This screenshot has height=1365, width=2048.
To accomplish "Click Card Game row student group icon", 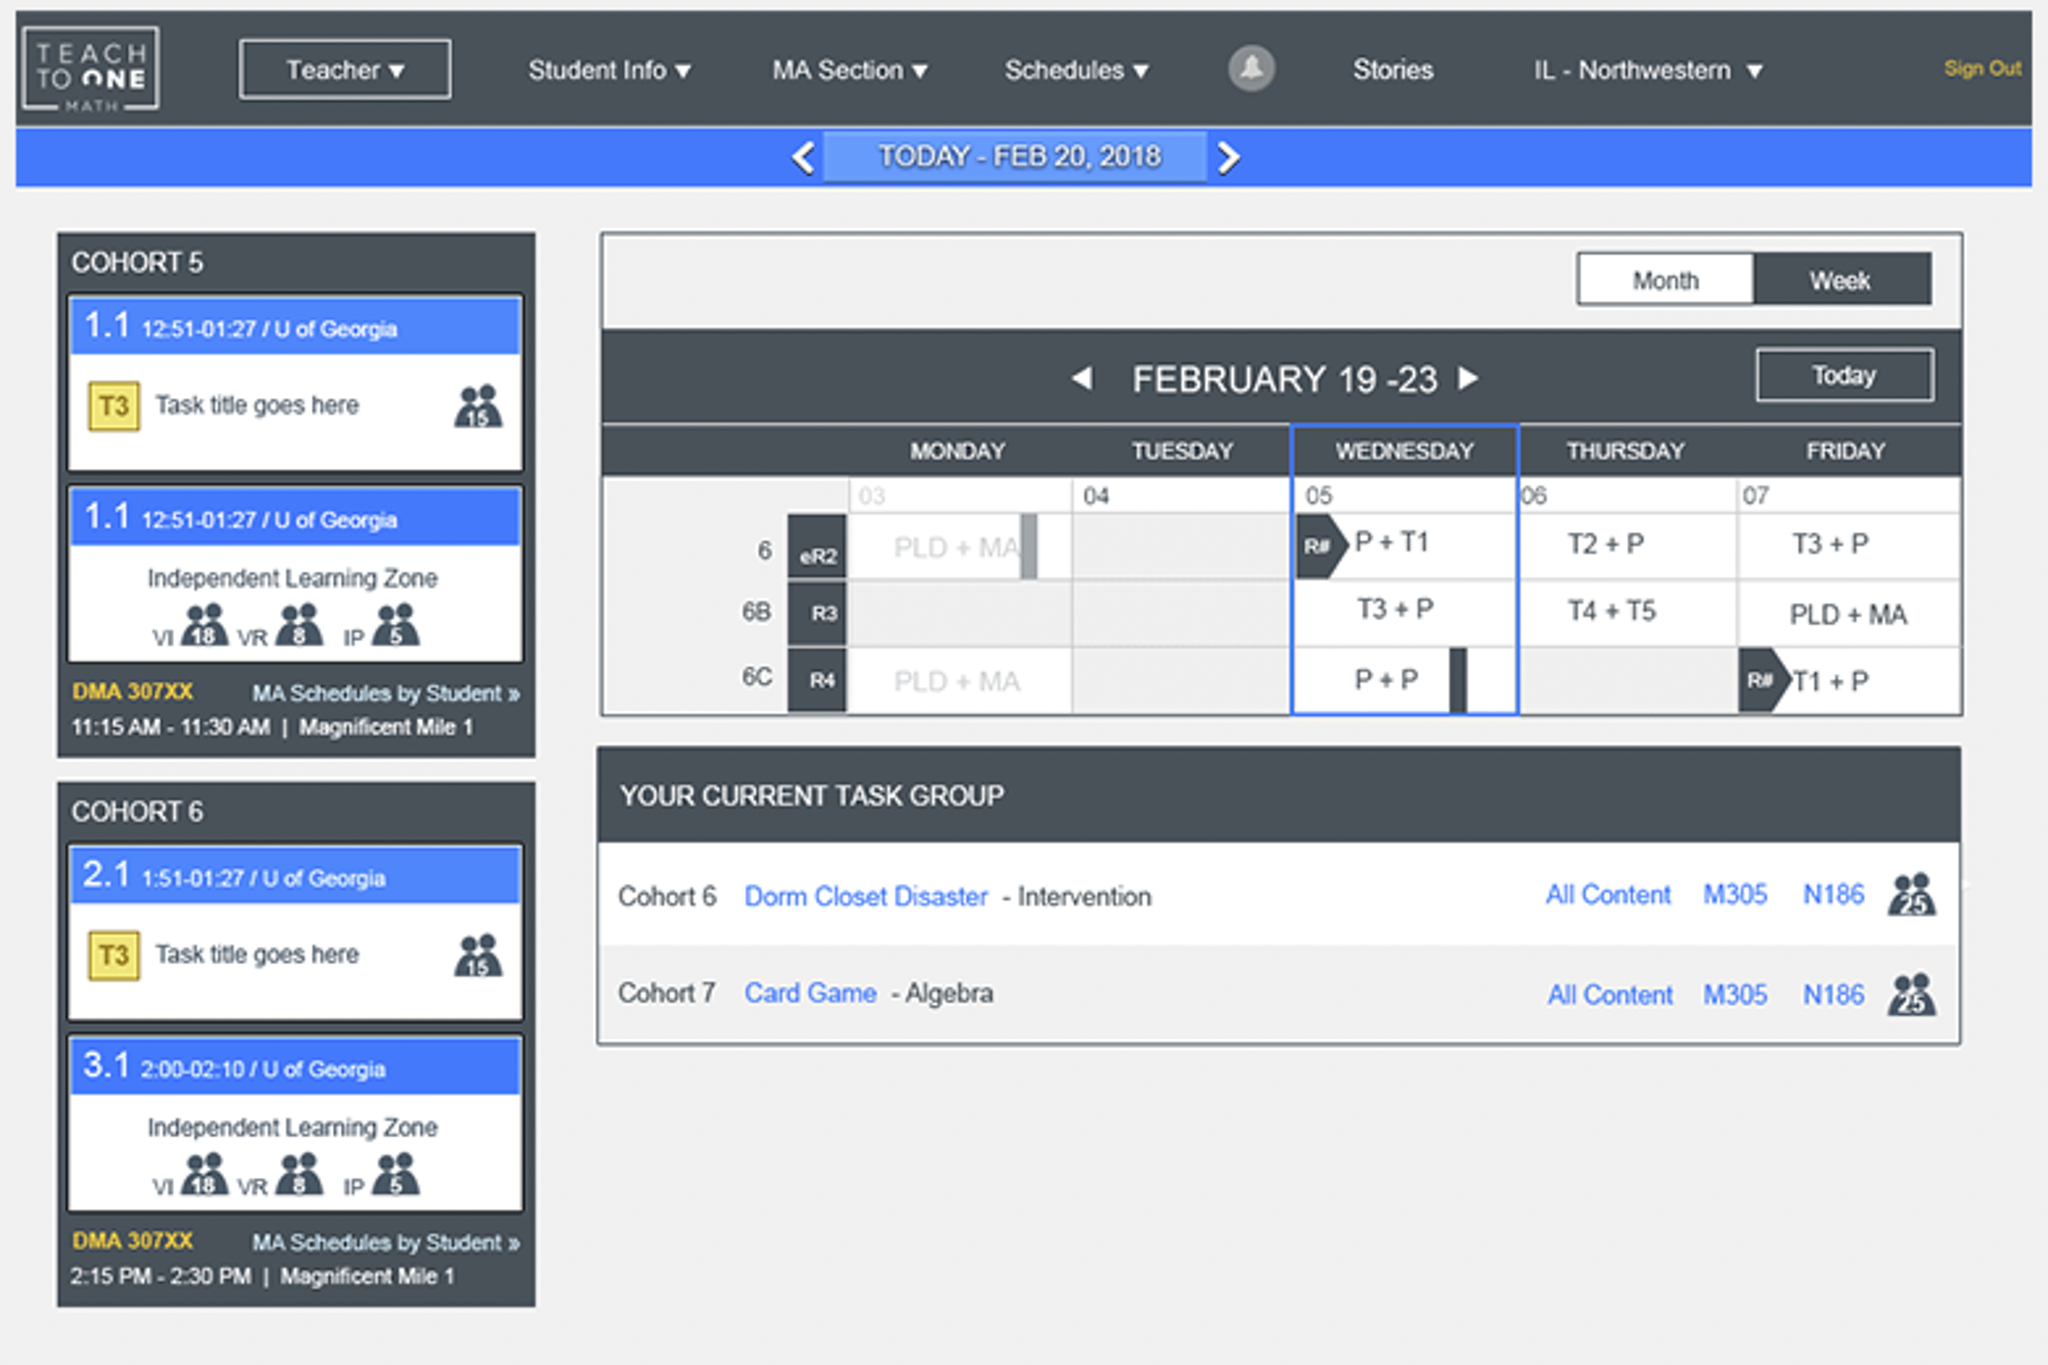I will pyautogui.click(x=1911, y=995).
